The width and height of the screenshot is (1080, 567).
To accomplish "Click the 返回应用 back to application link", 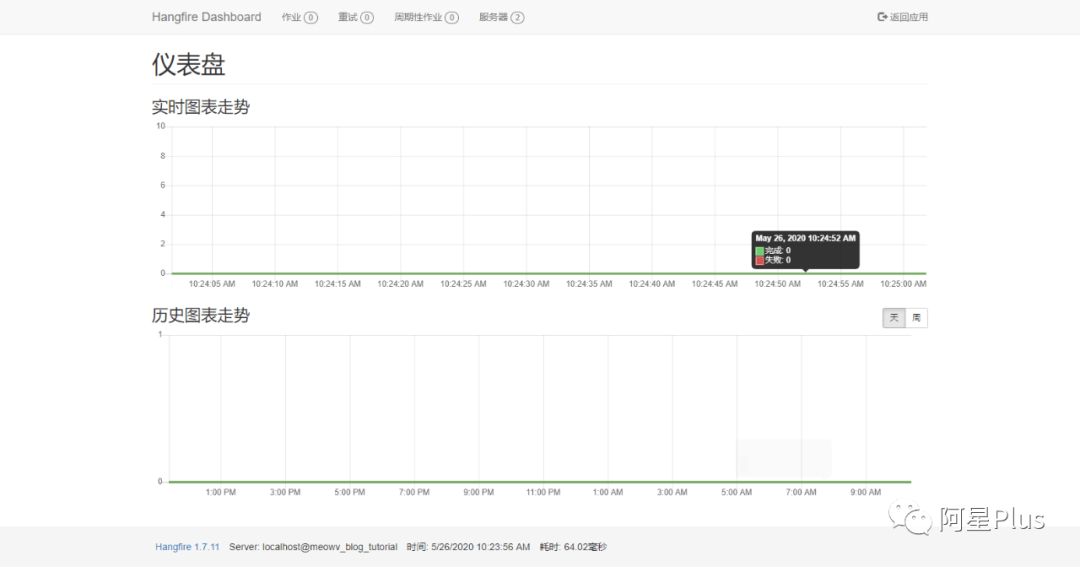I will pos(903,17).
